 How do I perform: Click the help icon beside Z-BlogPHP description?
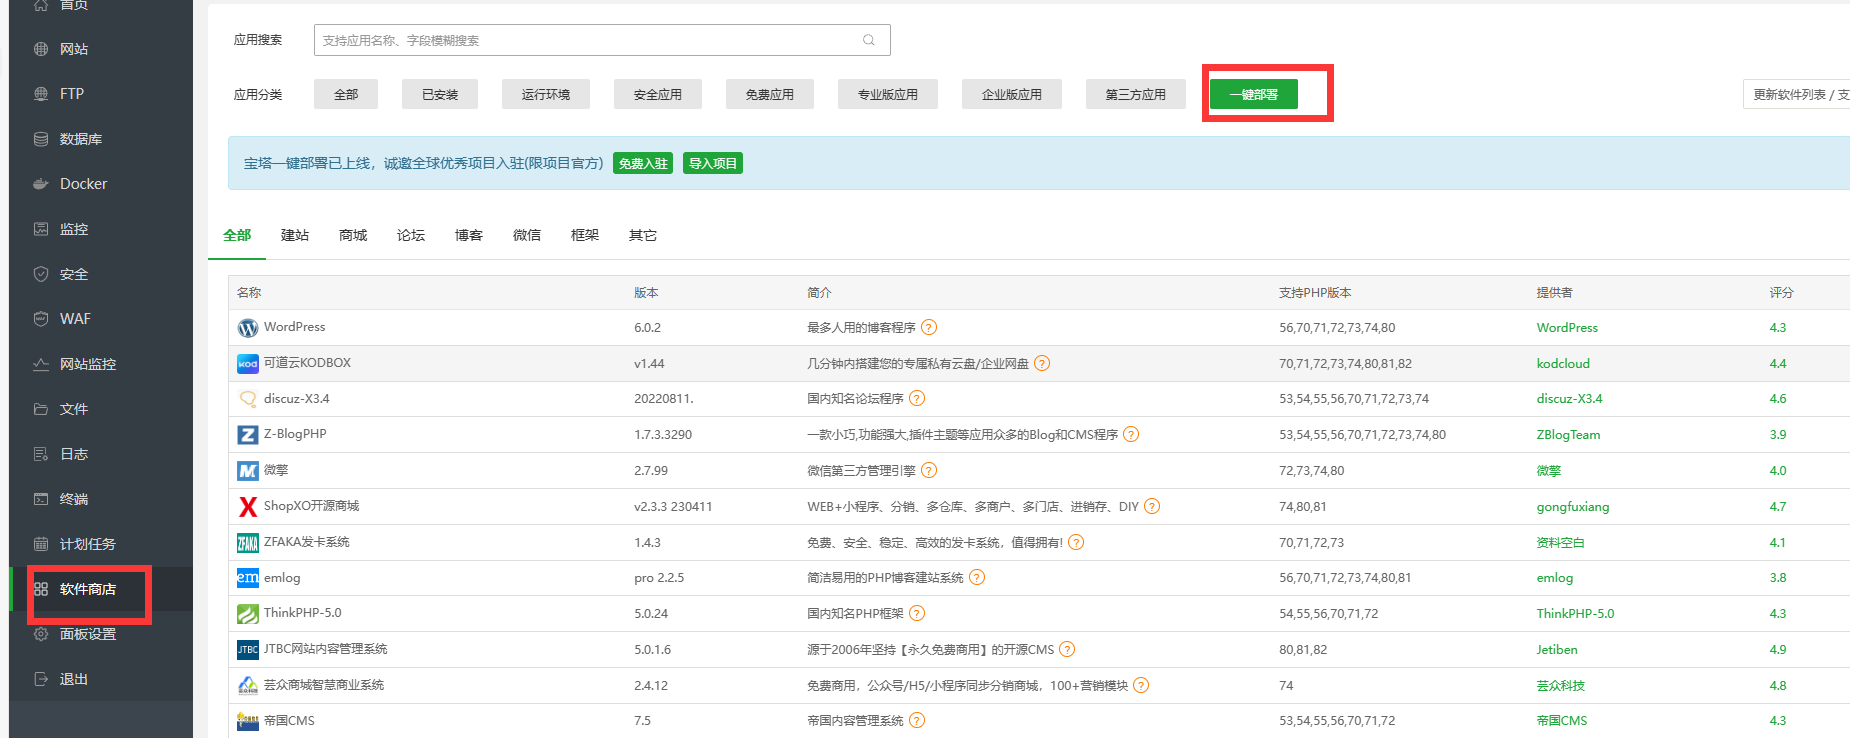coord(1131,434)
